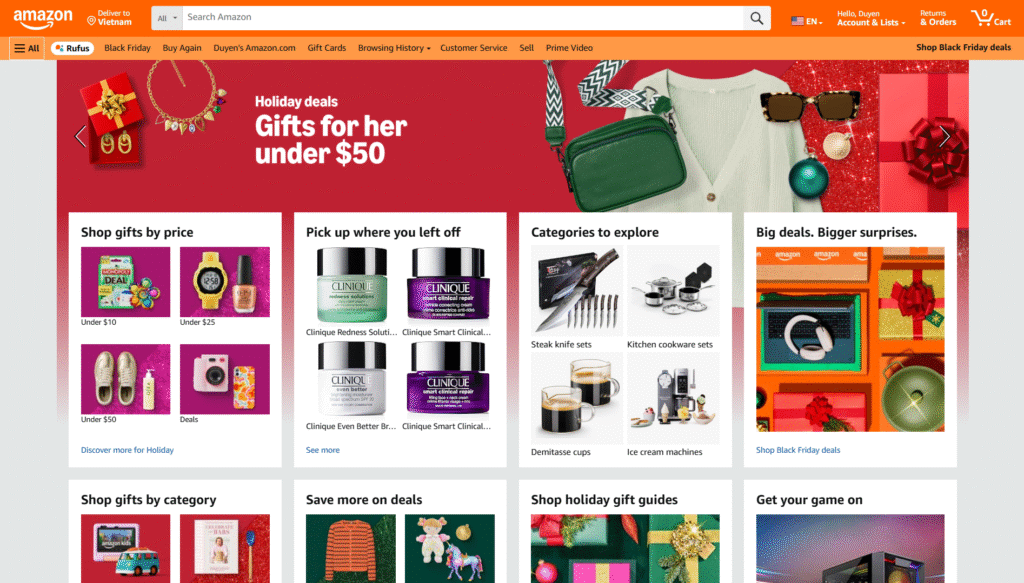This screenshot has width=1024, height=583.
Task: Click Discover more for Holiday link
Action: tap(127, 450)
